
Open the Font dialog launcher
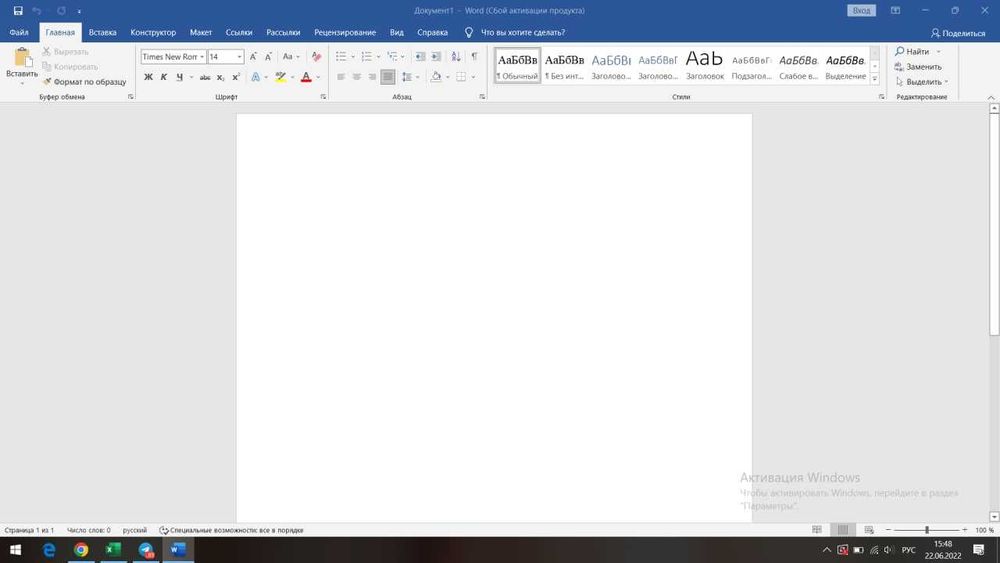pyautogui.click(x=323, y=97)
